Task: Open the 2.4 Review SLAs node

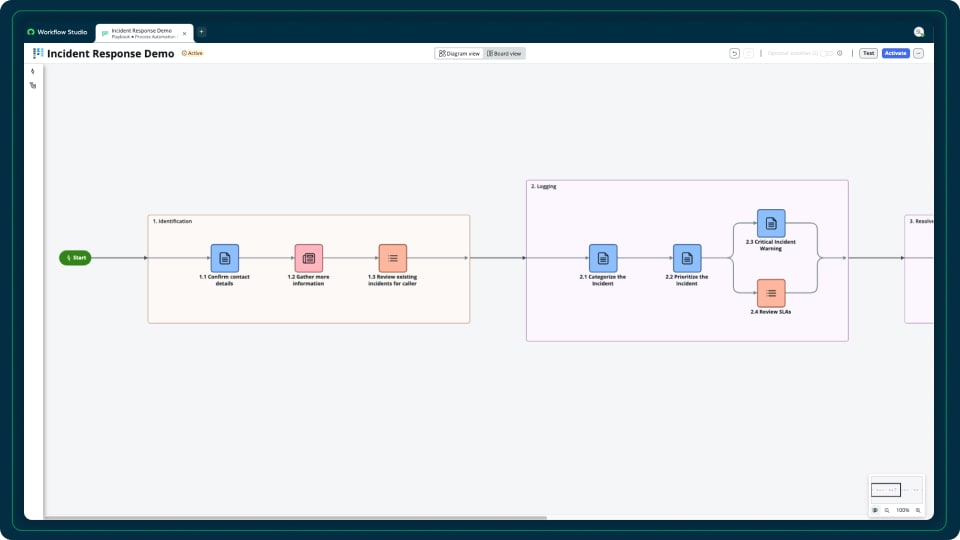Action: point(771,293)
